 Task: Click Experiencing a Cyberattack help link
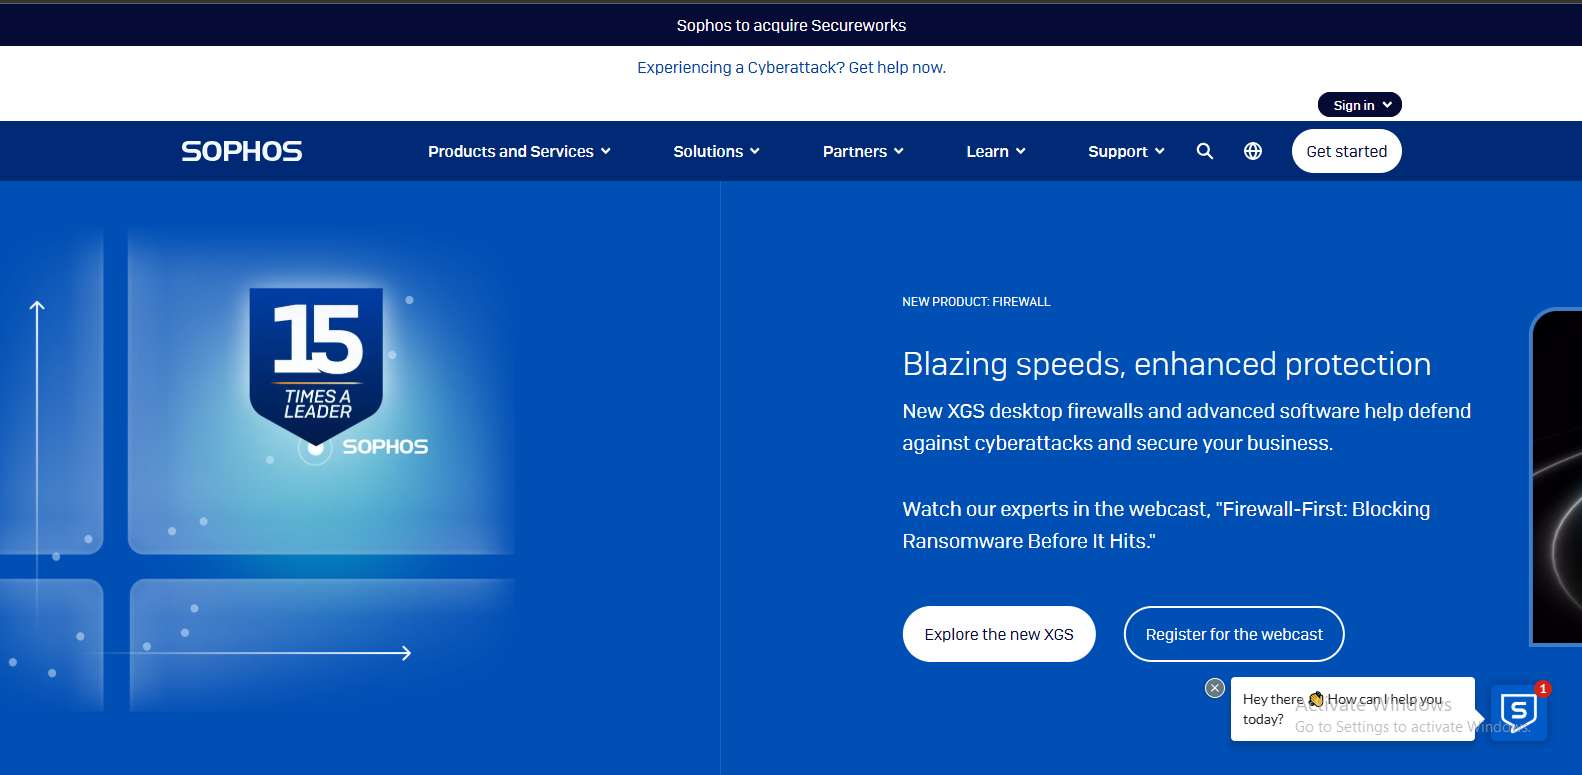791,67
